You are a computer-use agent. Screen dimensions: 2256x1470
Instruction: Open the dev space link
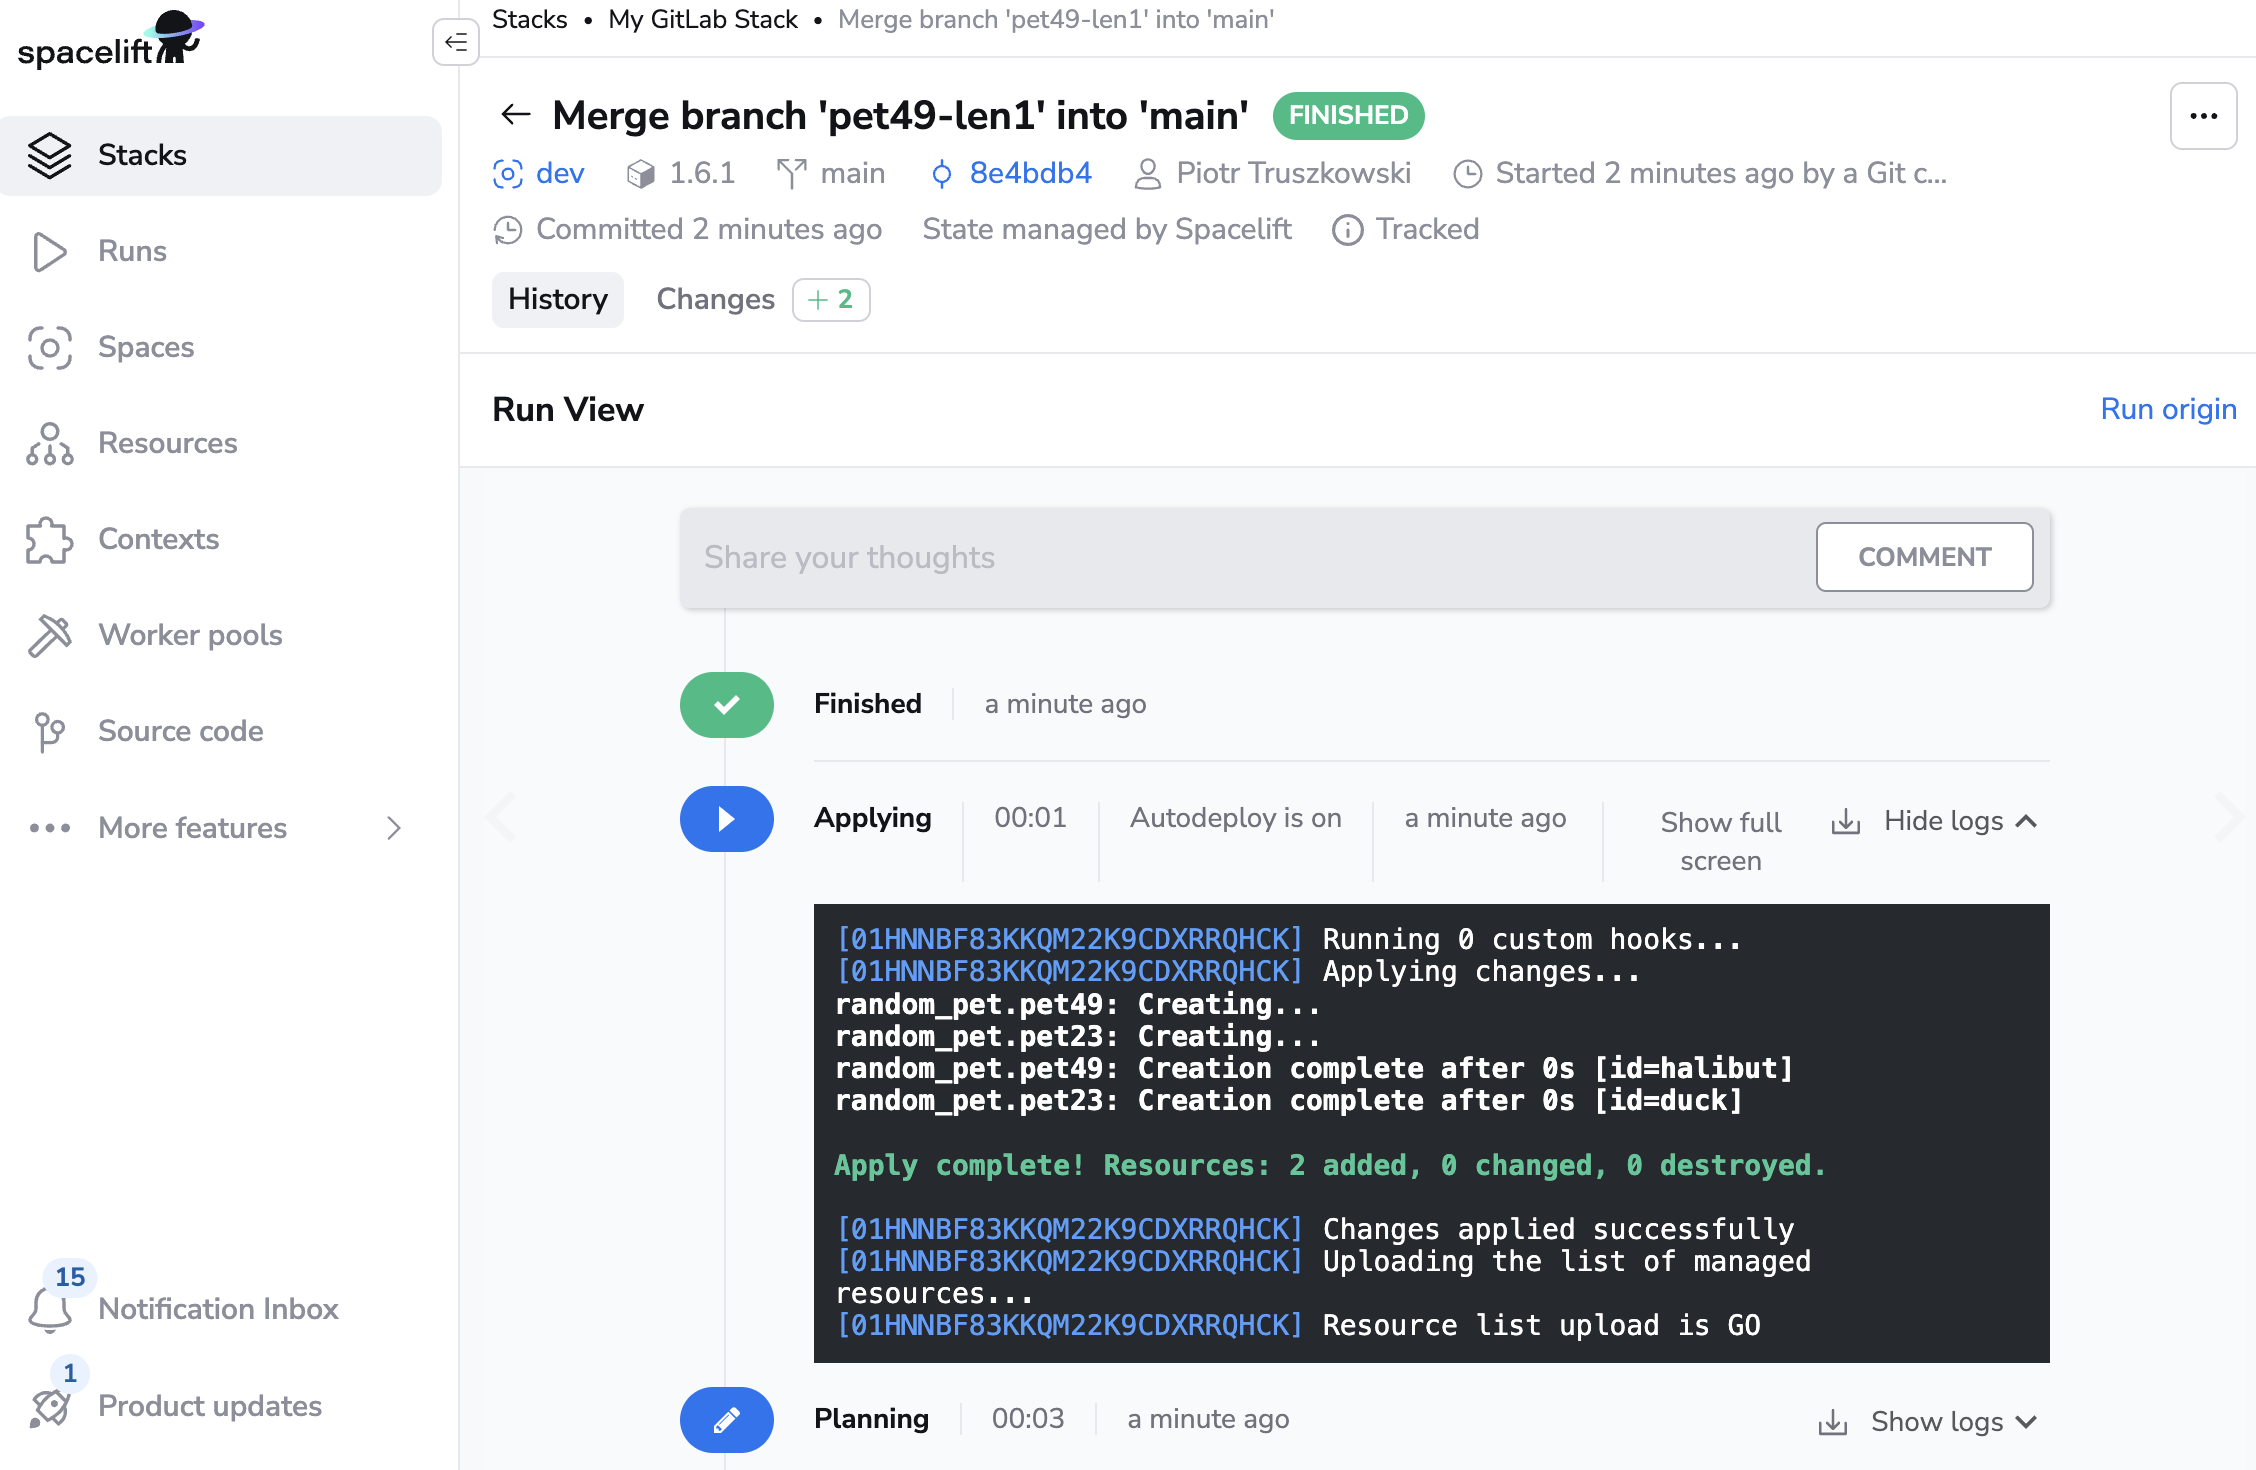(x=559, y=173)
